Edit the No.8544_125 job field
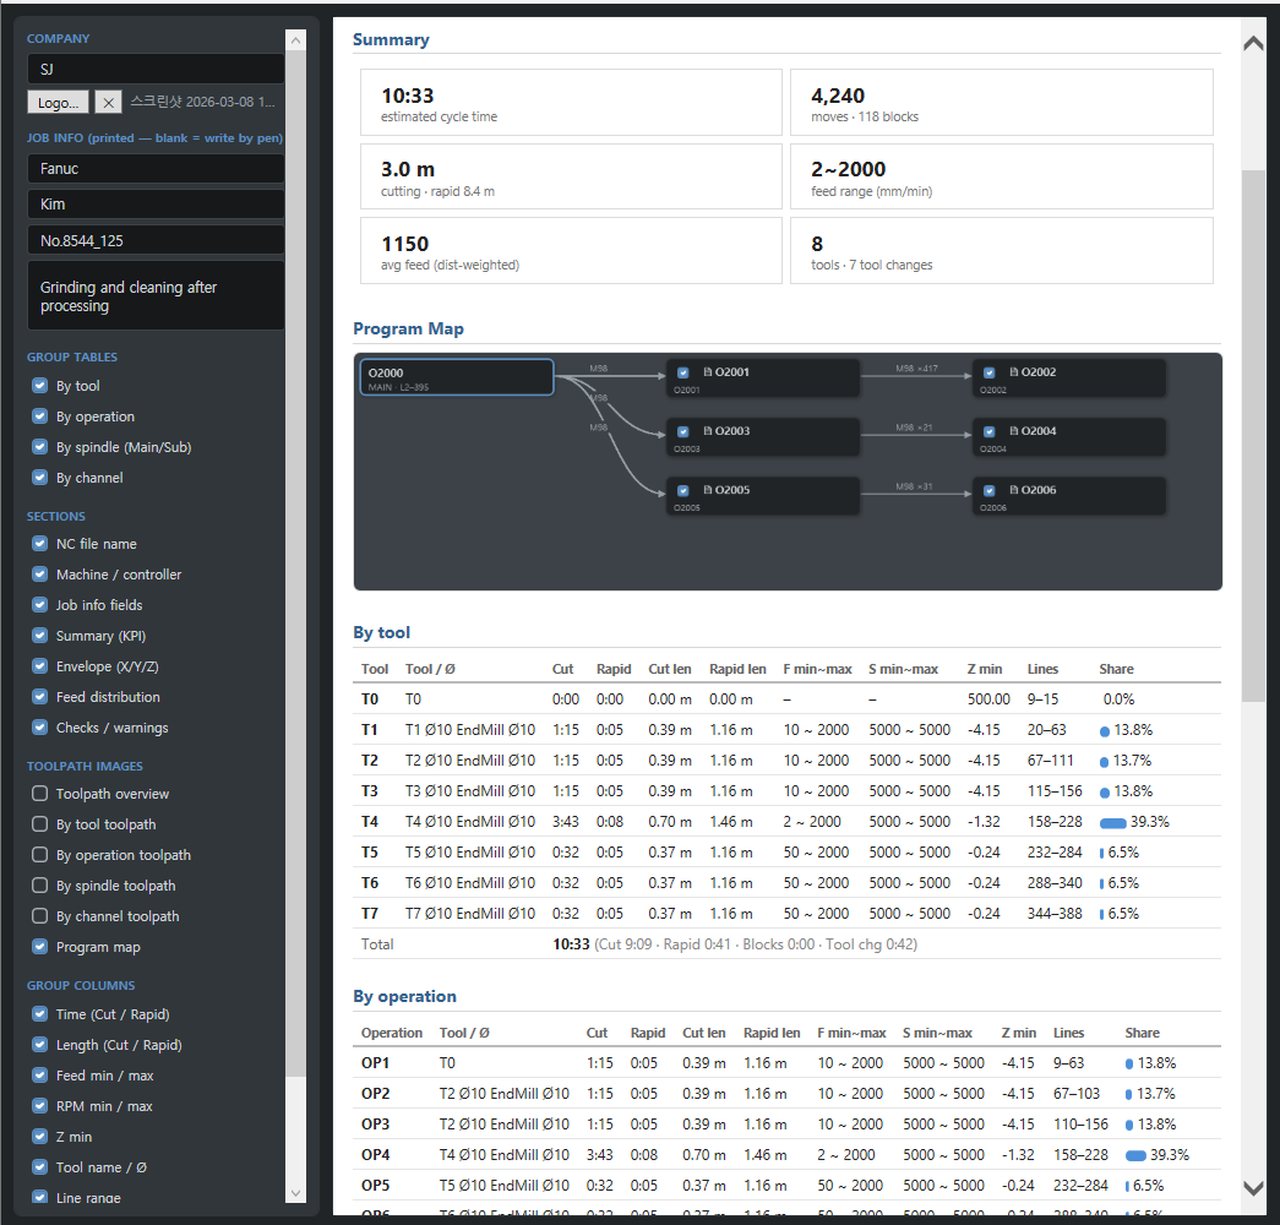 coord(156,240)
